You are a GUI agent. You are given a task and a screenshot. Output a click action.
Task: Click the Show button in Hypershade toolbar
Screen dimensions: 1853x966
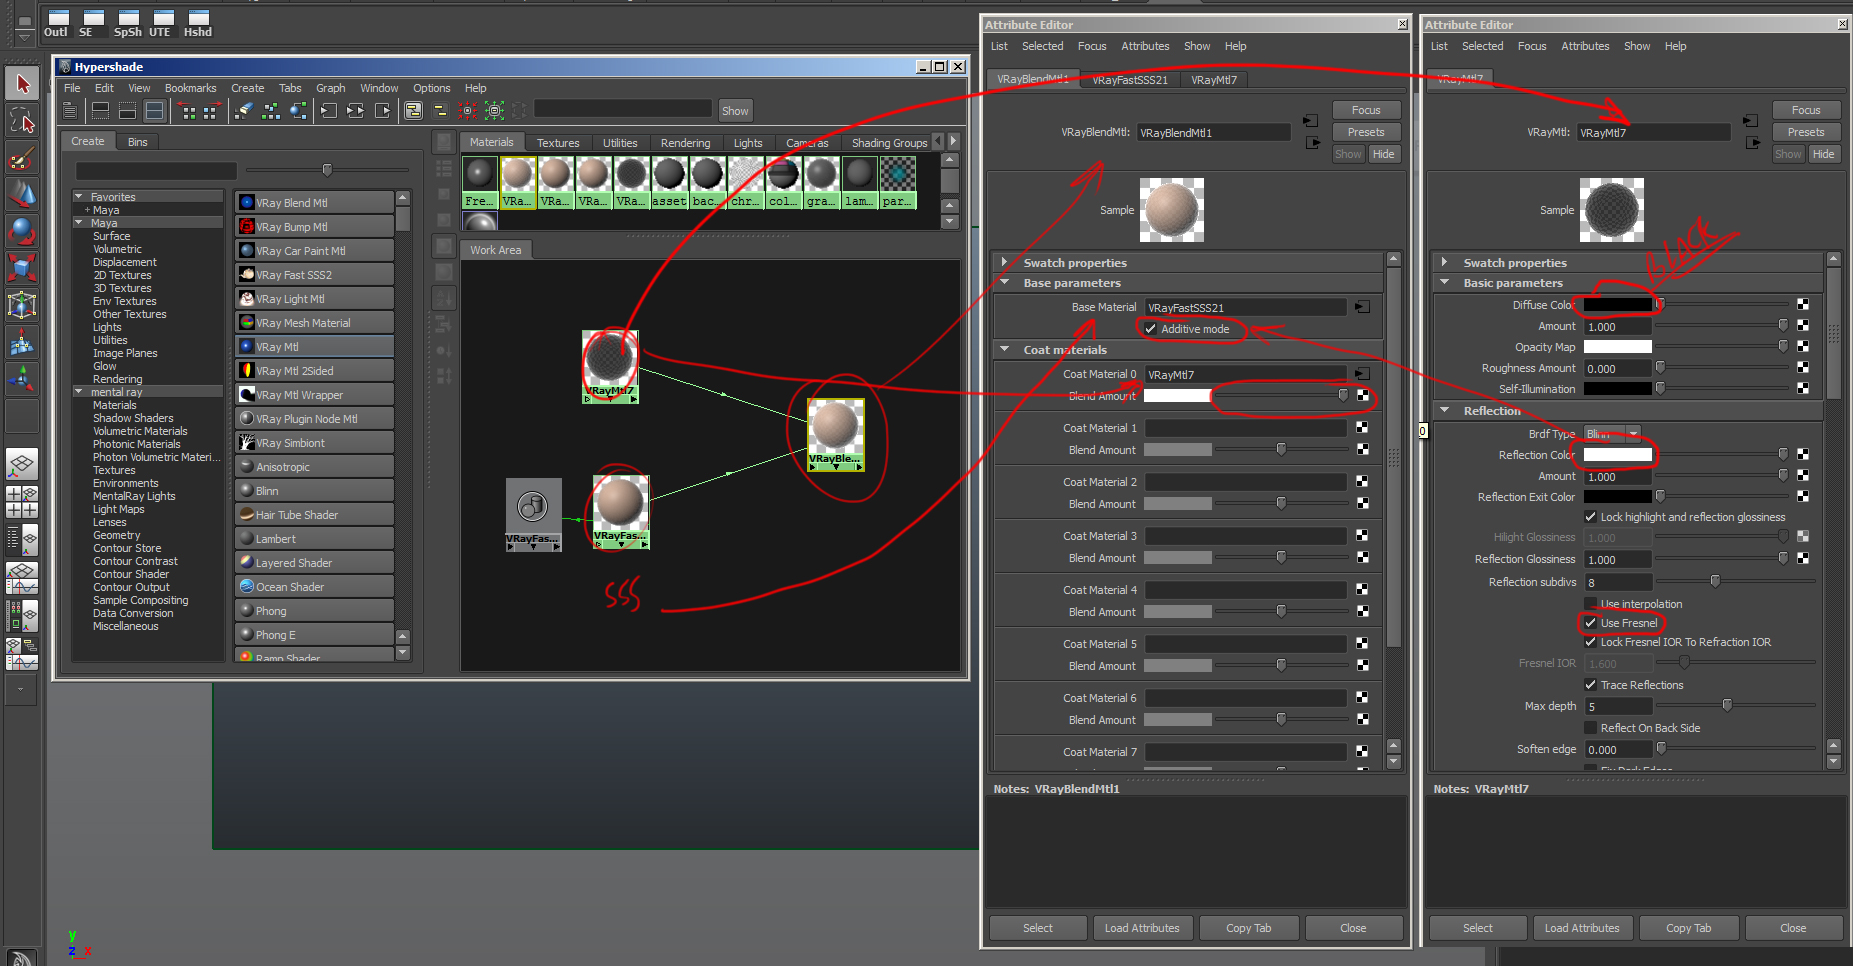(x=735, y=111)
